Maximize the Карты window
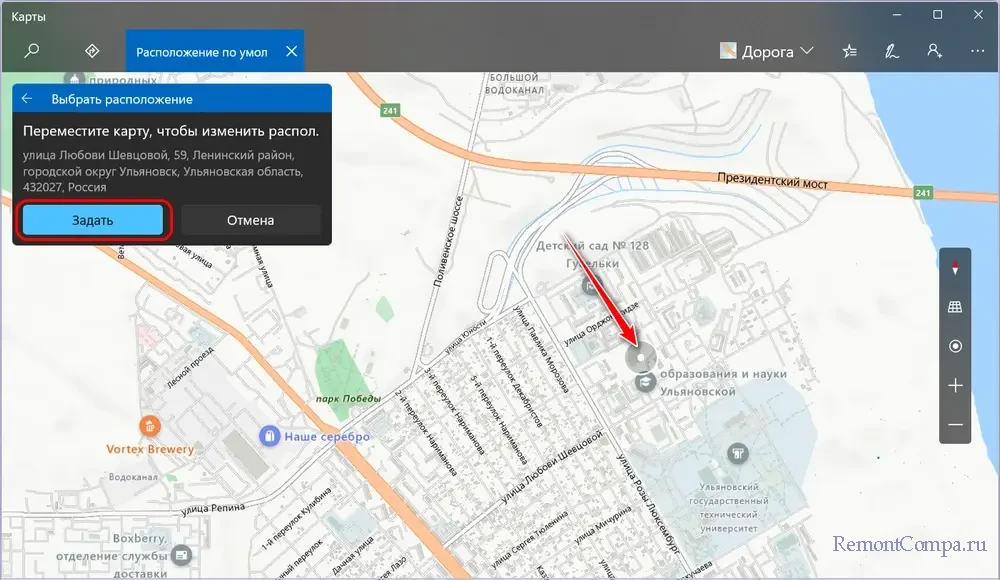 [x=938, y=15]
